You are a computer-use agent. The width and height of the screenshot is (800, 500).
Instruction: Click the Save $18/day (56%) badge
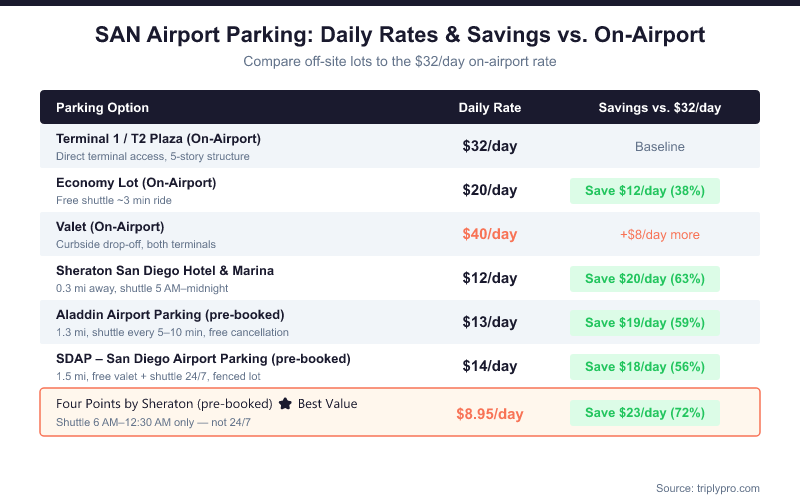[645, 367]
